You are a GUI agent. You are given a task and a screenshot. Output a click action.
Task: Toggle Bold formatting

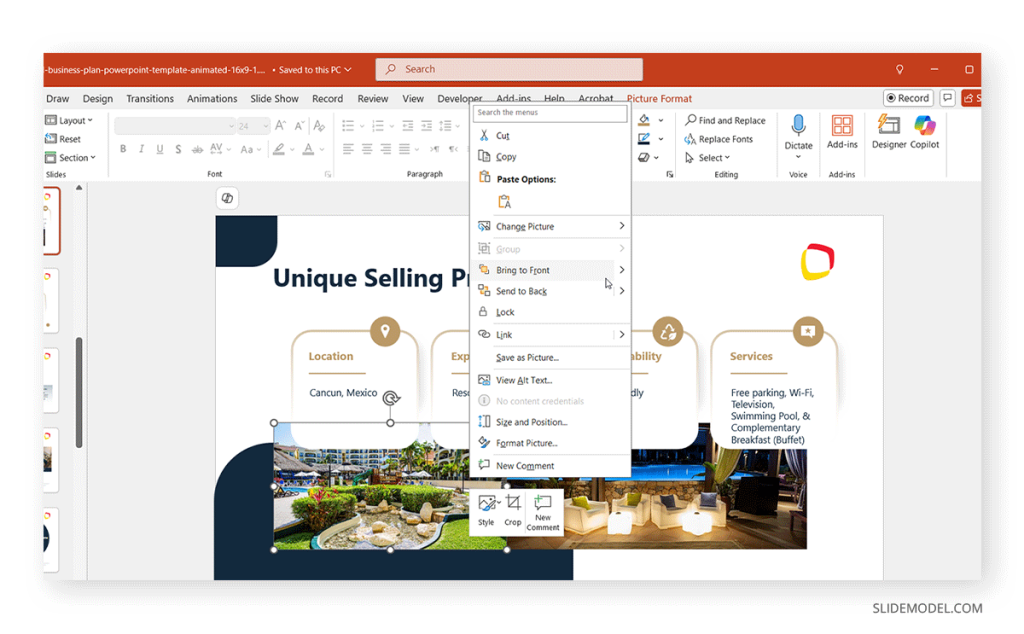[123, 149]
